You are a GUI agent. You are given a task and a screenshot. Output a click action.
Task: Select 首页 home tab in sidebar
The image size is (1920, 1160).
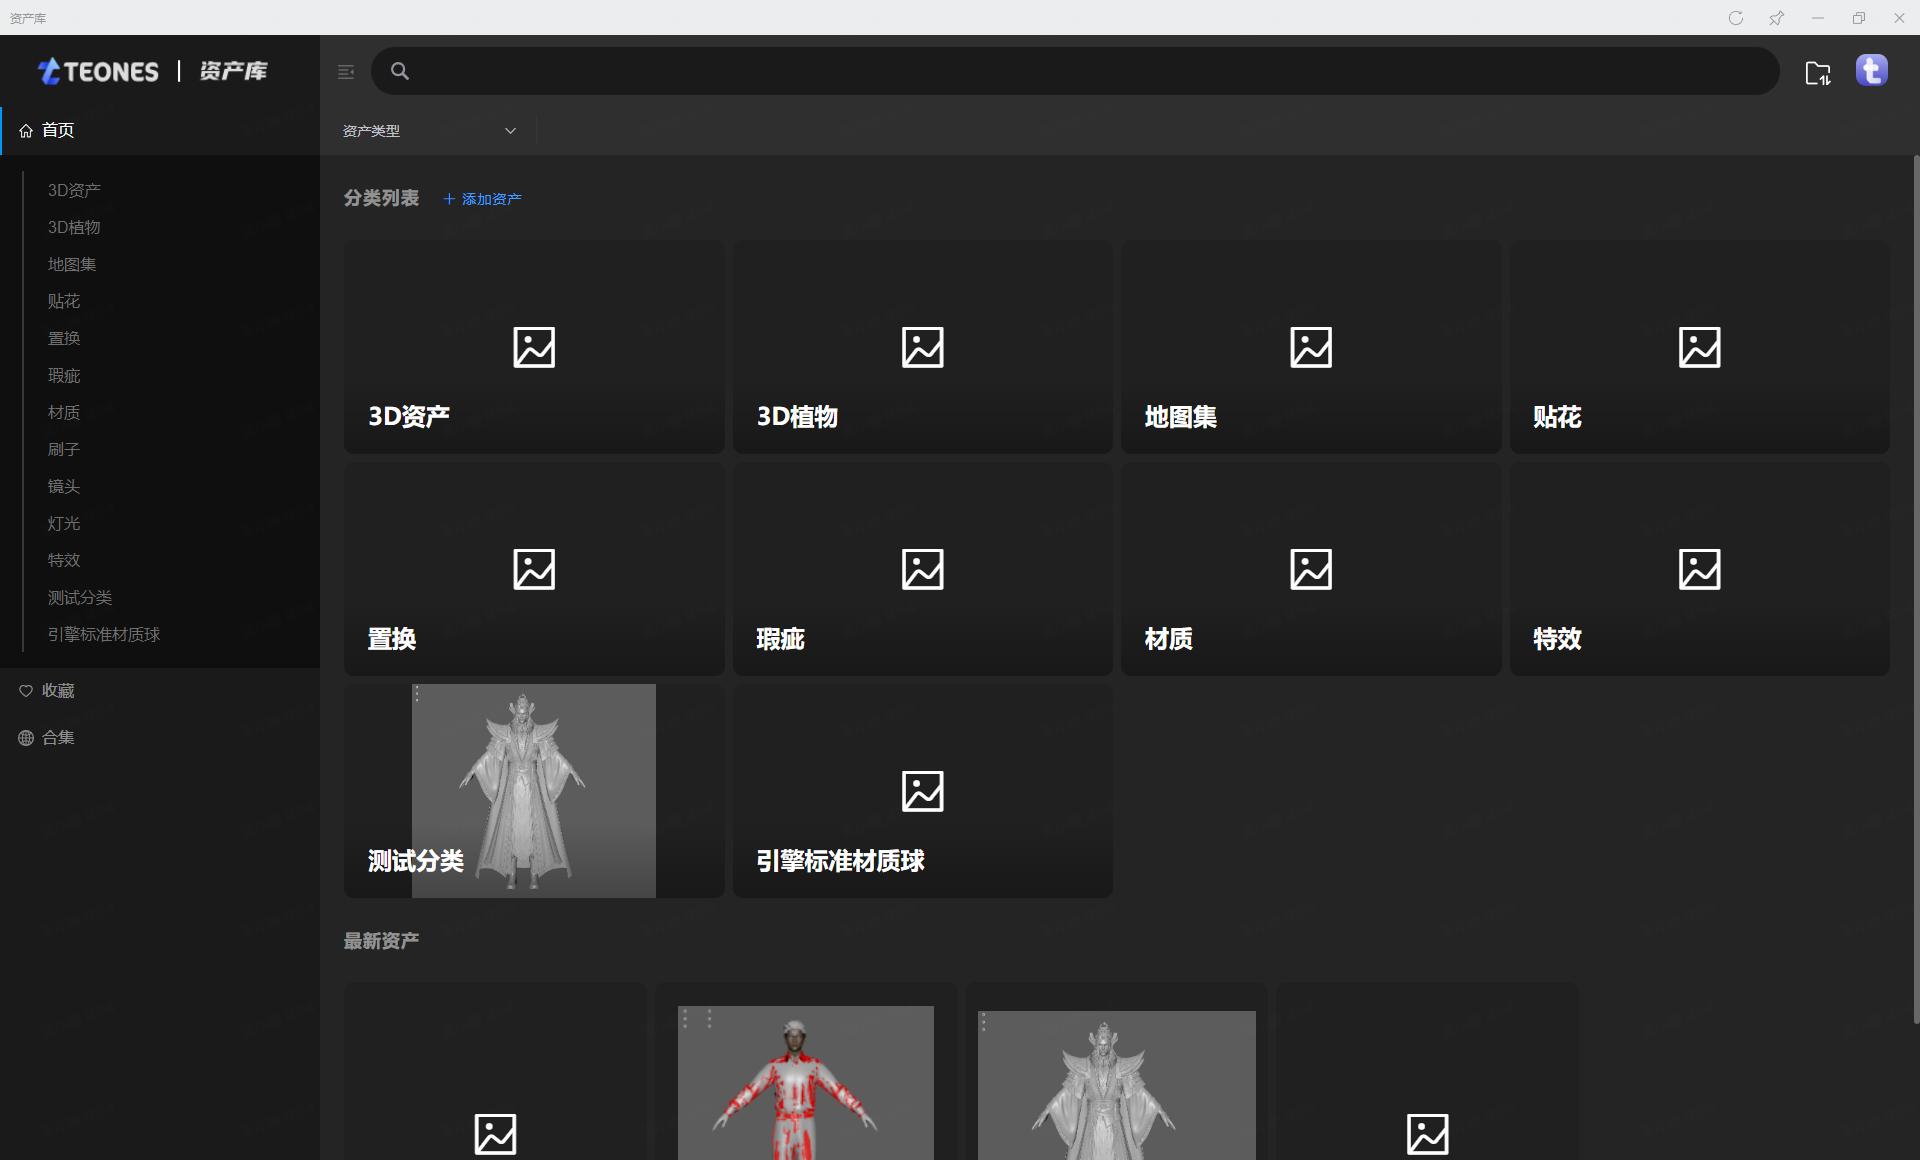point(58,130)
